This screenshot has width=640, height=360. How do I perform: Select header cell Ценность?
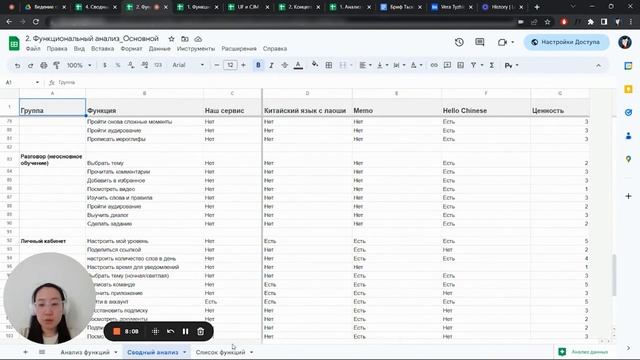tap(560, 108)
